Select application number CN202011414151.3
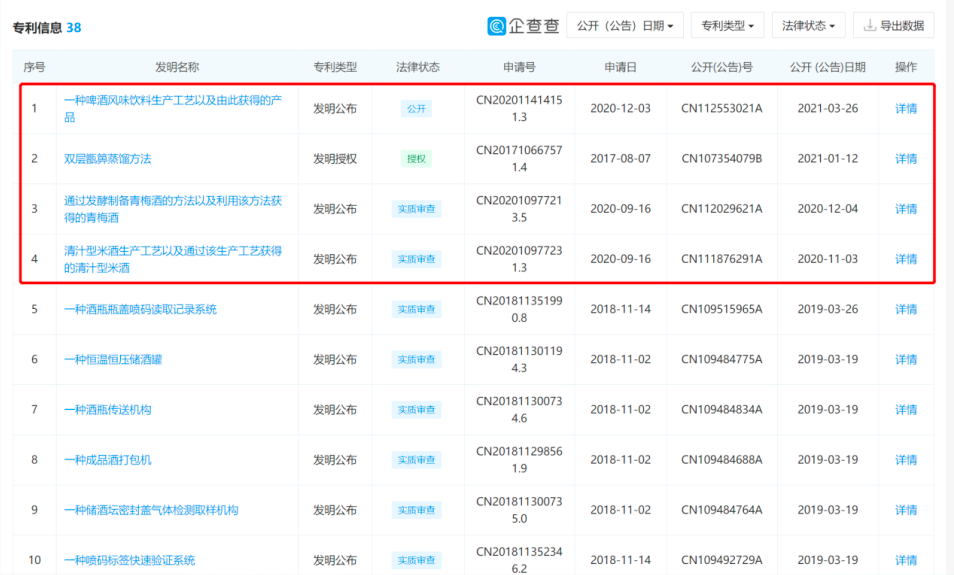Screen dimensions: 954x575 519,108
